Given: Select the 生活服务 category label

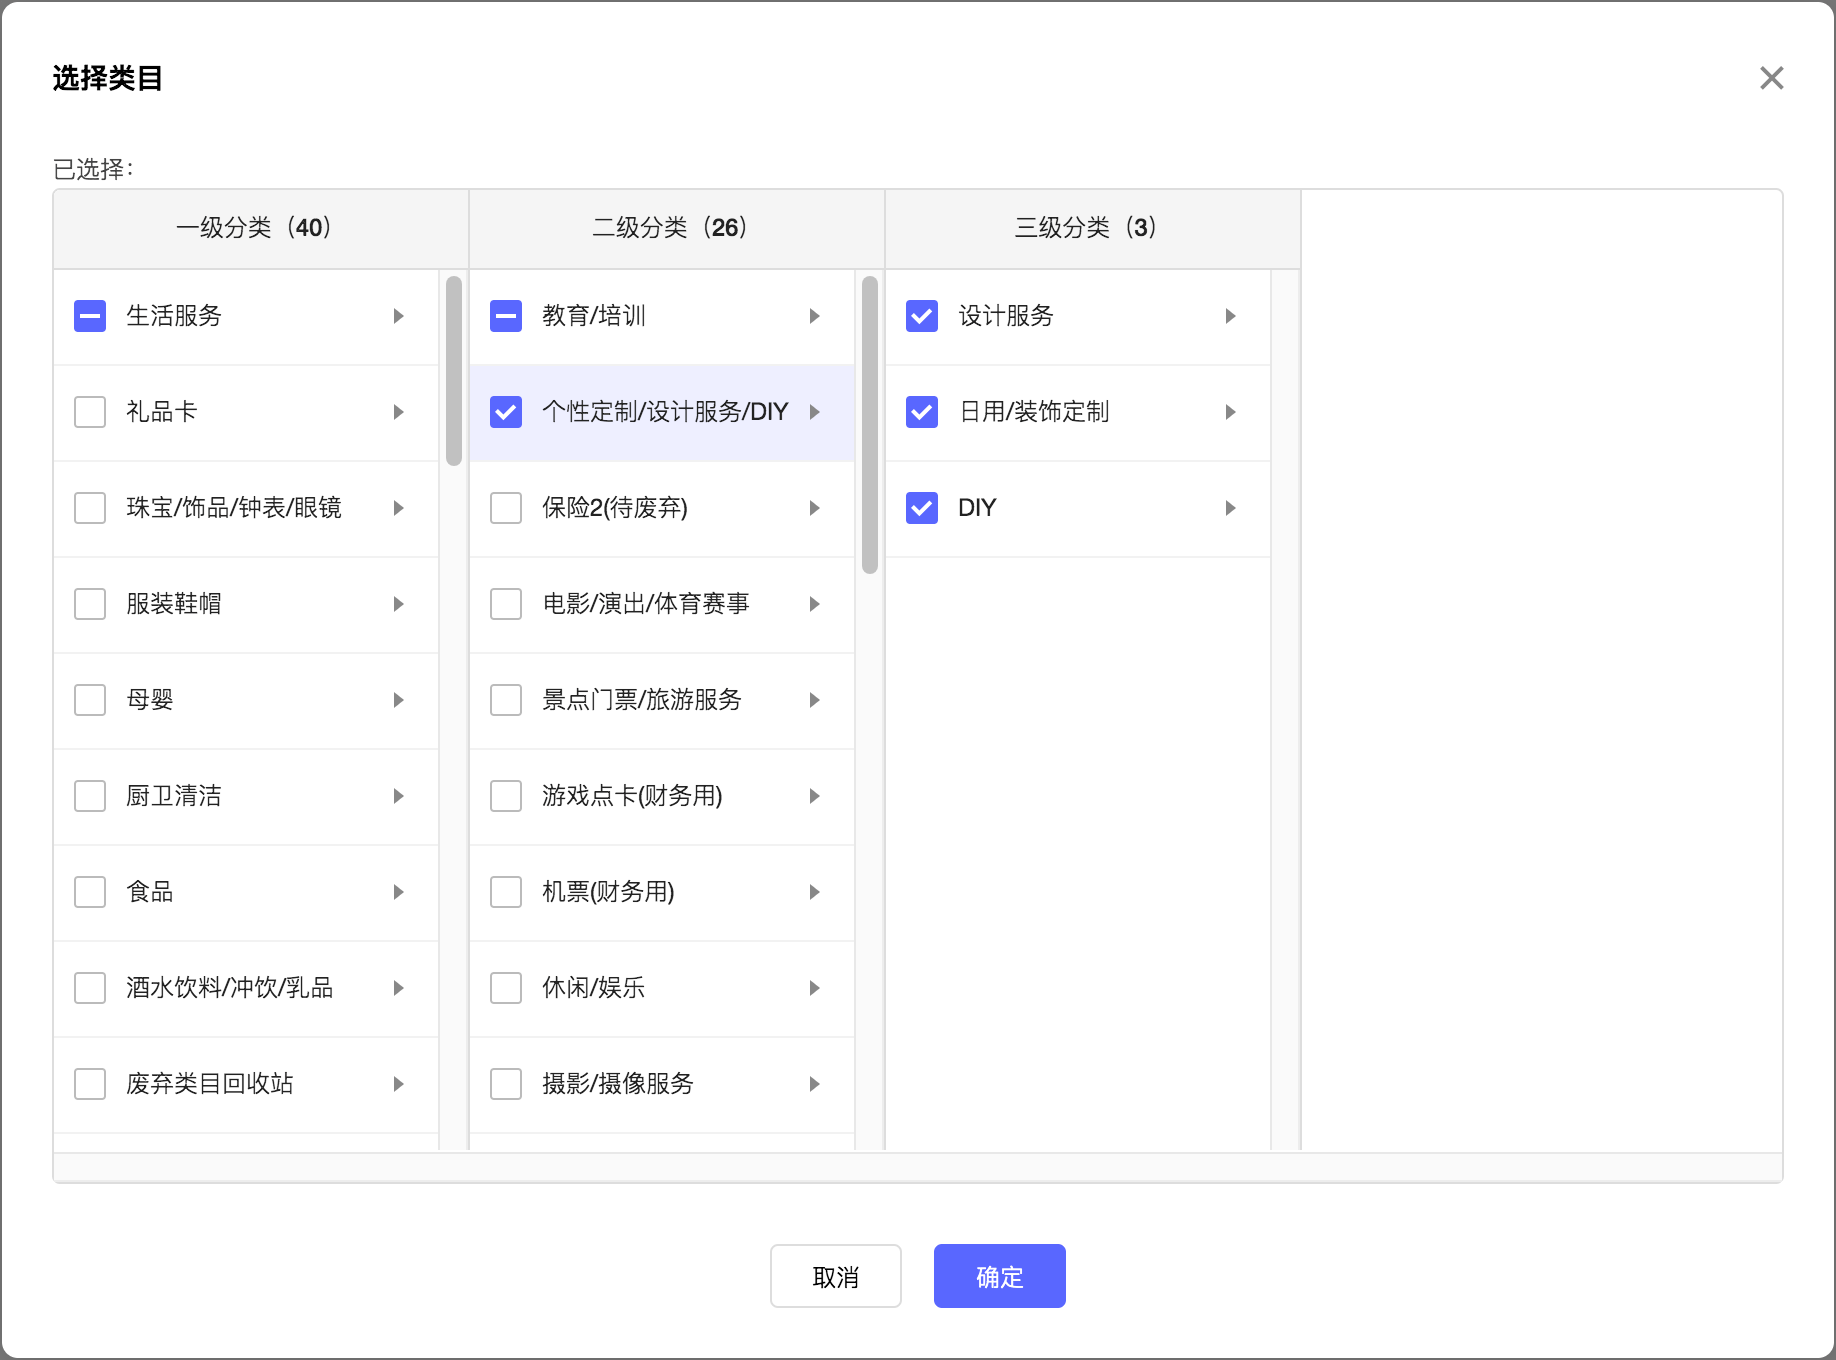Looking at the screenshot, I should [174, 316].
